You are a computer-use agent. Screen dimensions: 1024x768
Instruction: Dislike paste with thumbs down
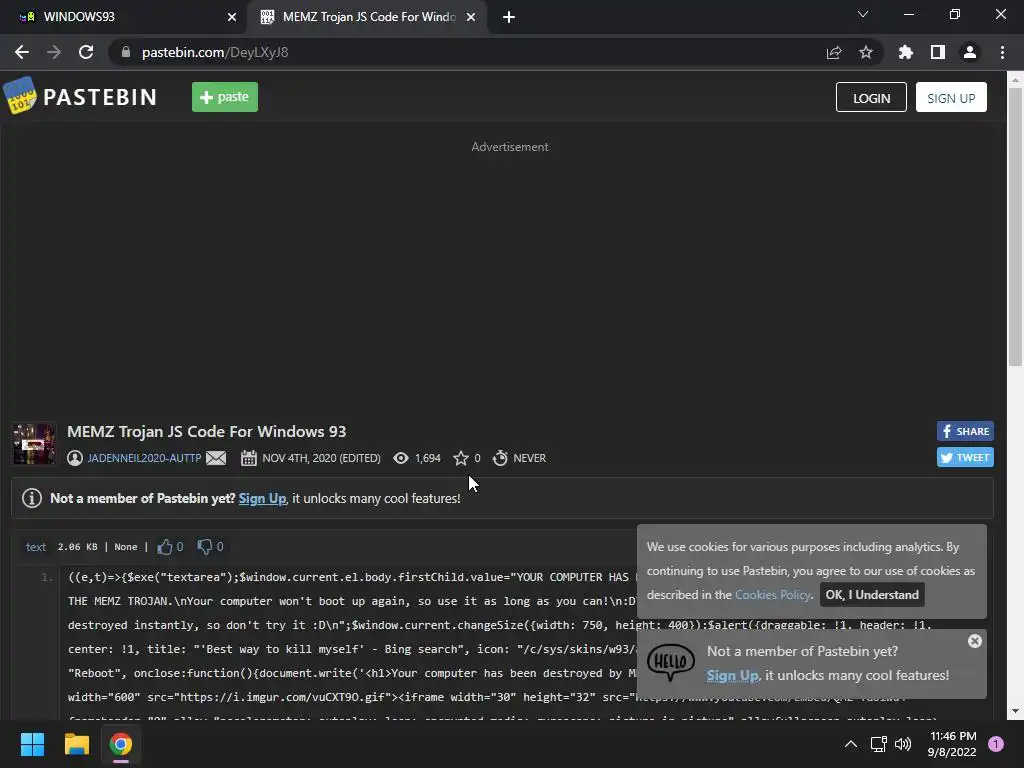(205, 547)
